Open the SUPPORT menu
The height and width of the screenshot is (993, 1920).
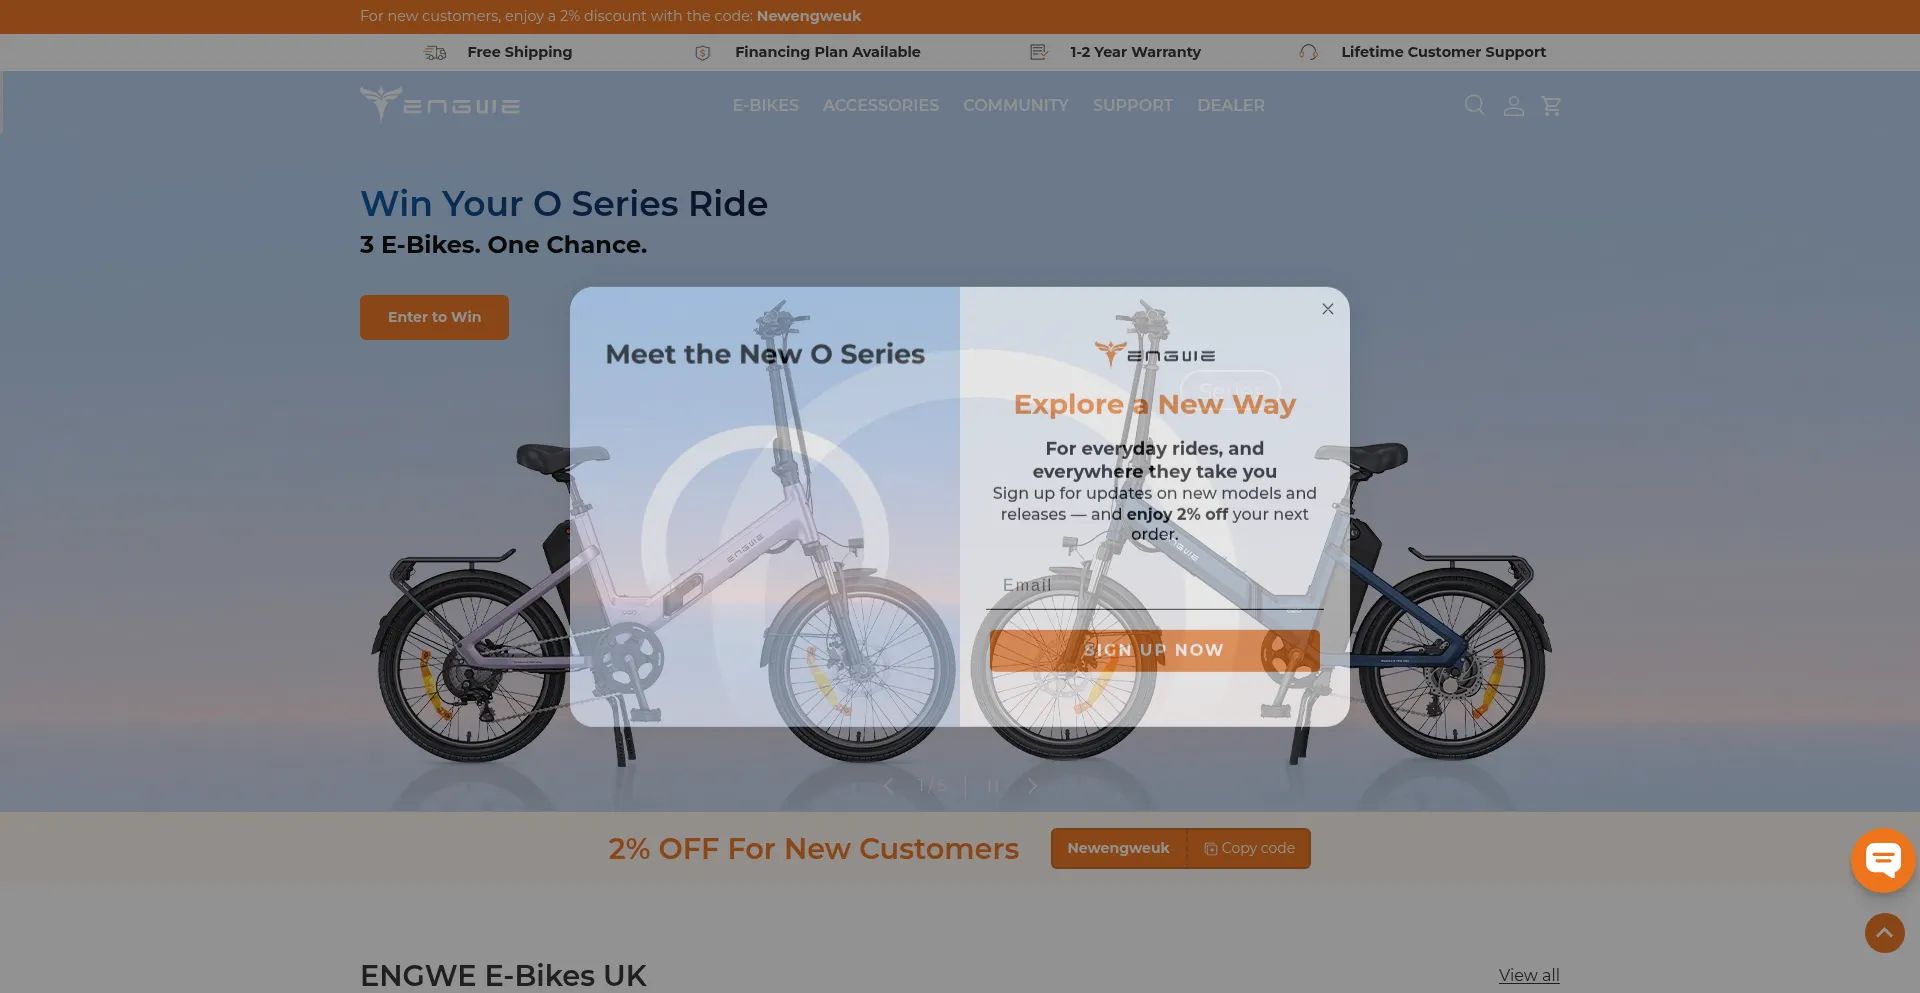click(x=1132, y=105)
